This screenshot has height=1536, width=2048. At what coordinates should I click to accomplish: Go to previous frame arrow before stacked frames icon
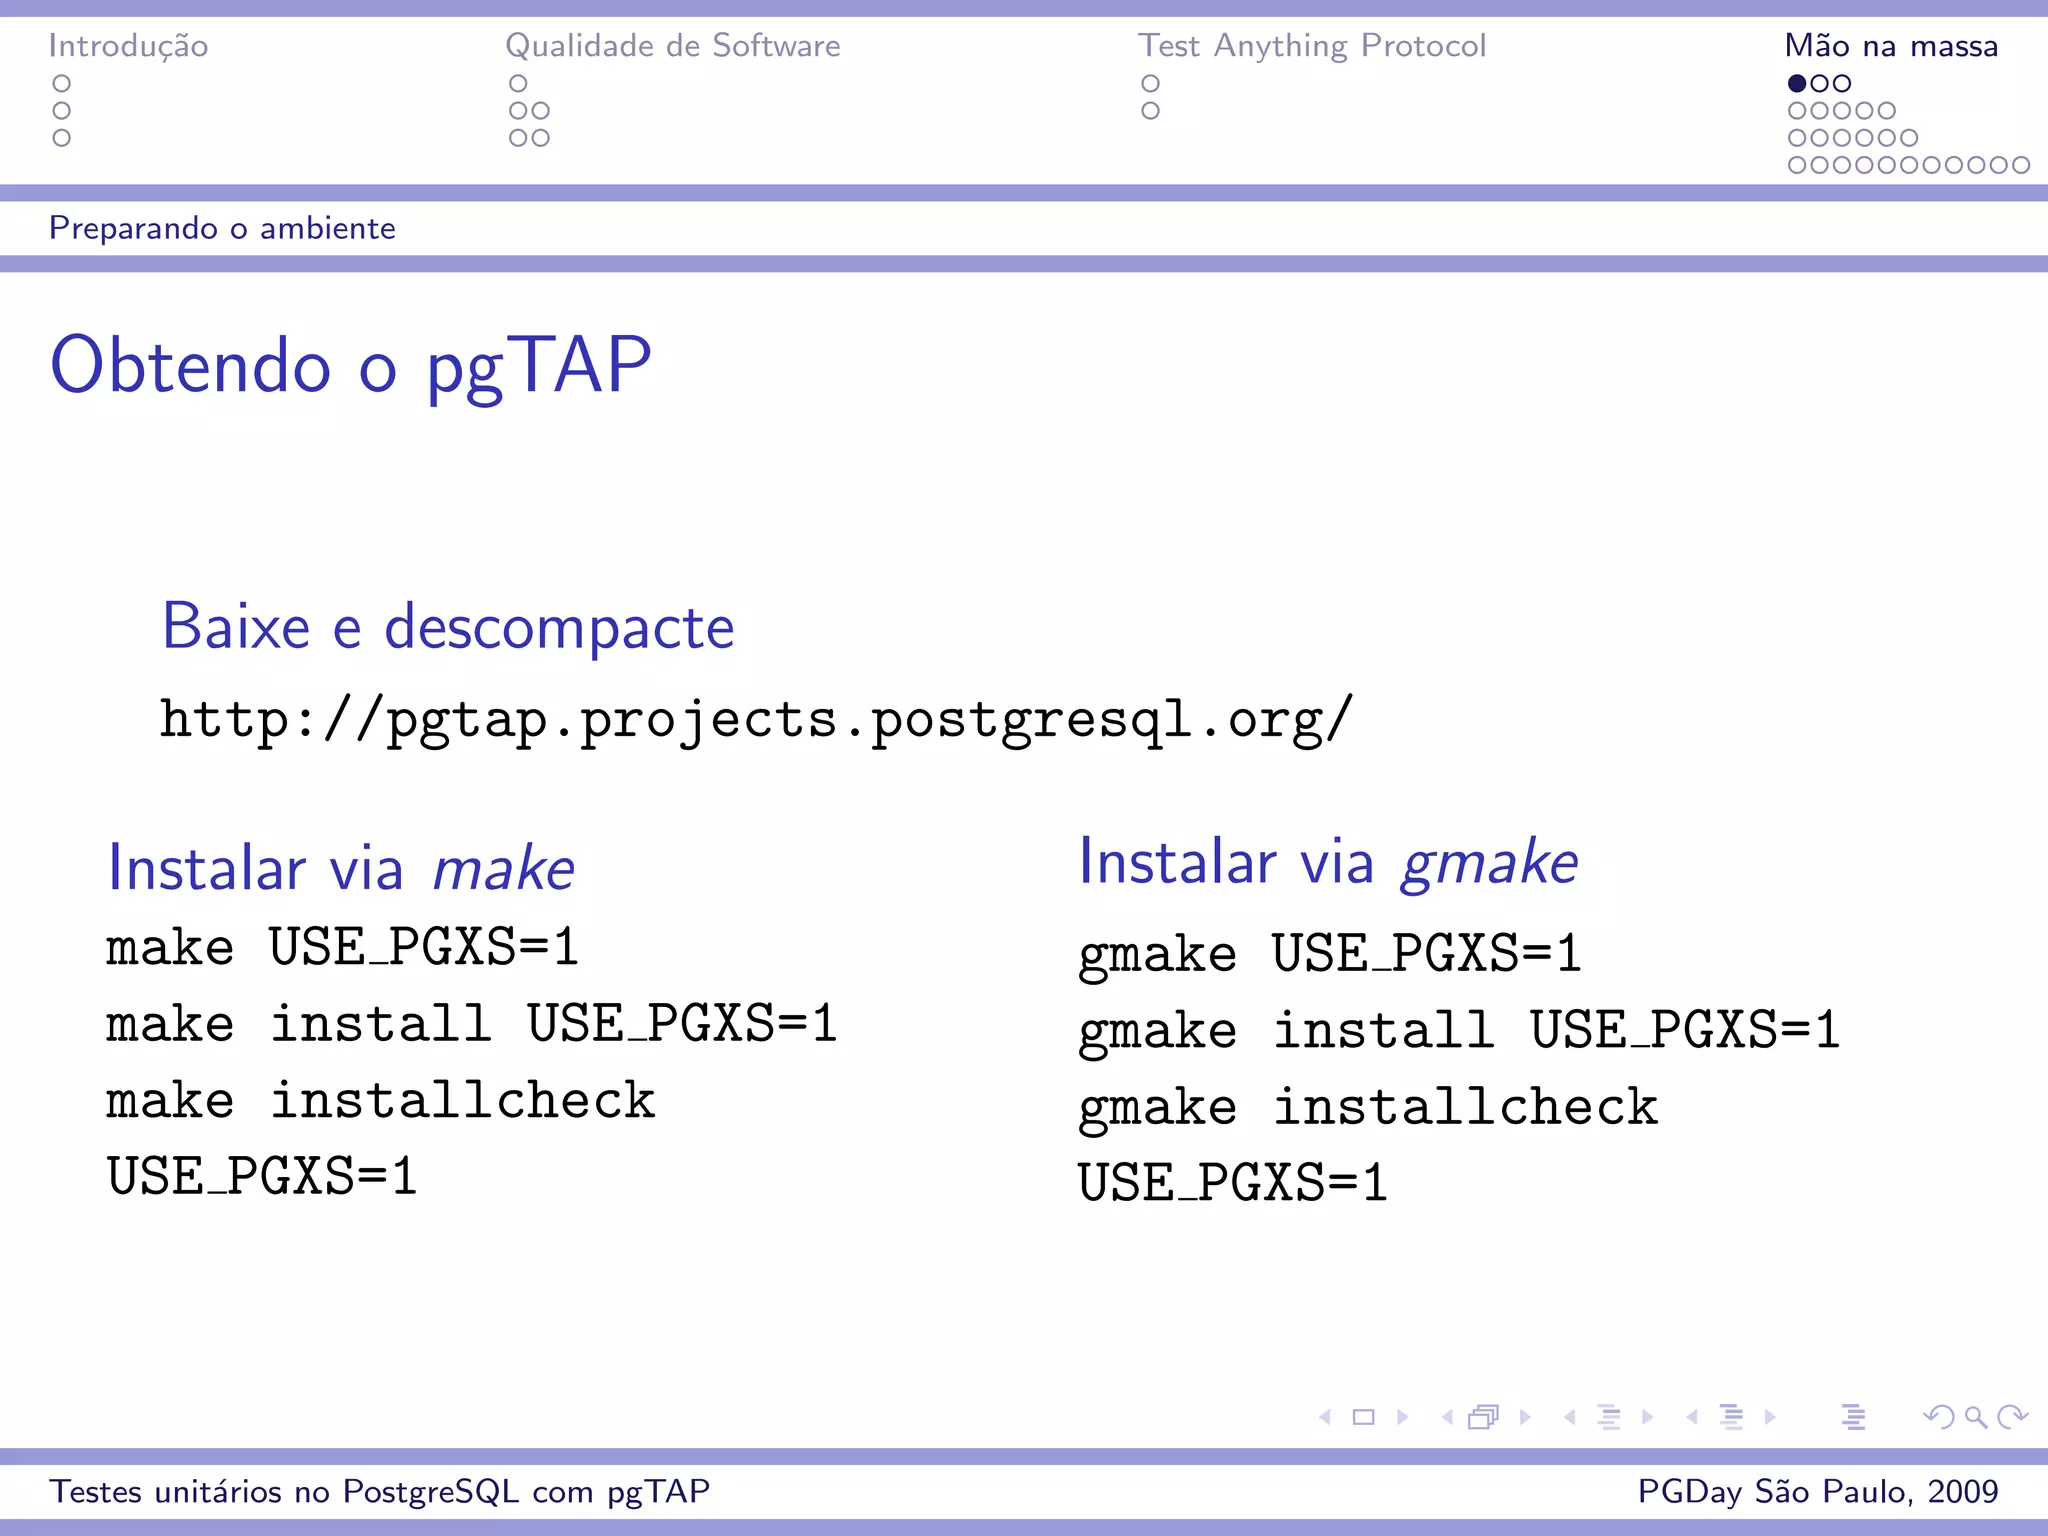click(x=1447, y=1417)
